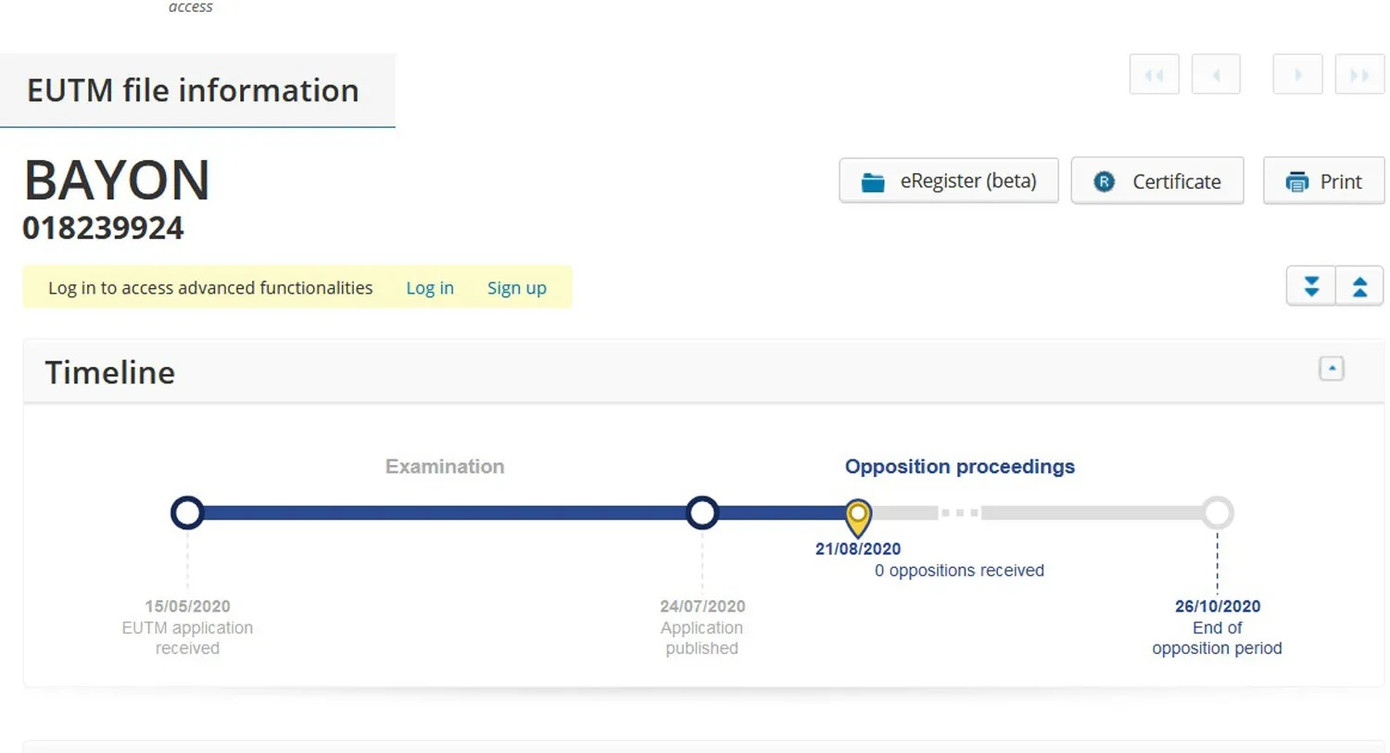
Task: Jump to the last record
Action: (x=1359, y=75)
